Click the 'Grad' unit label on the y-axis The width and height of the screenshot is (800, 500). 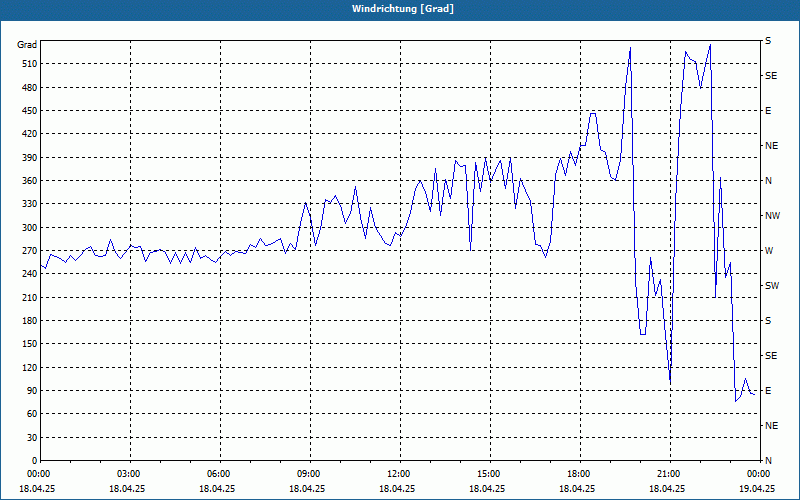pos(27,45)
